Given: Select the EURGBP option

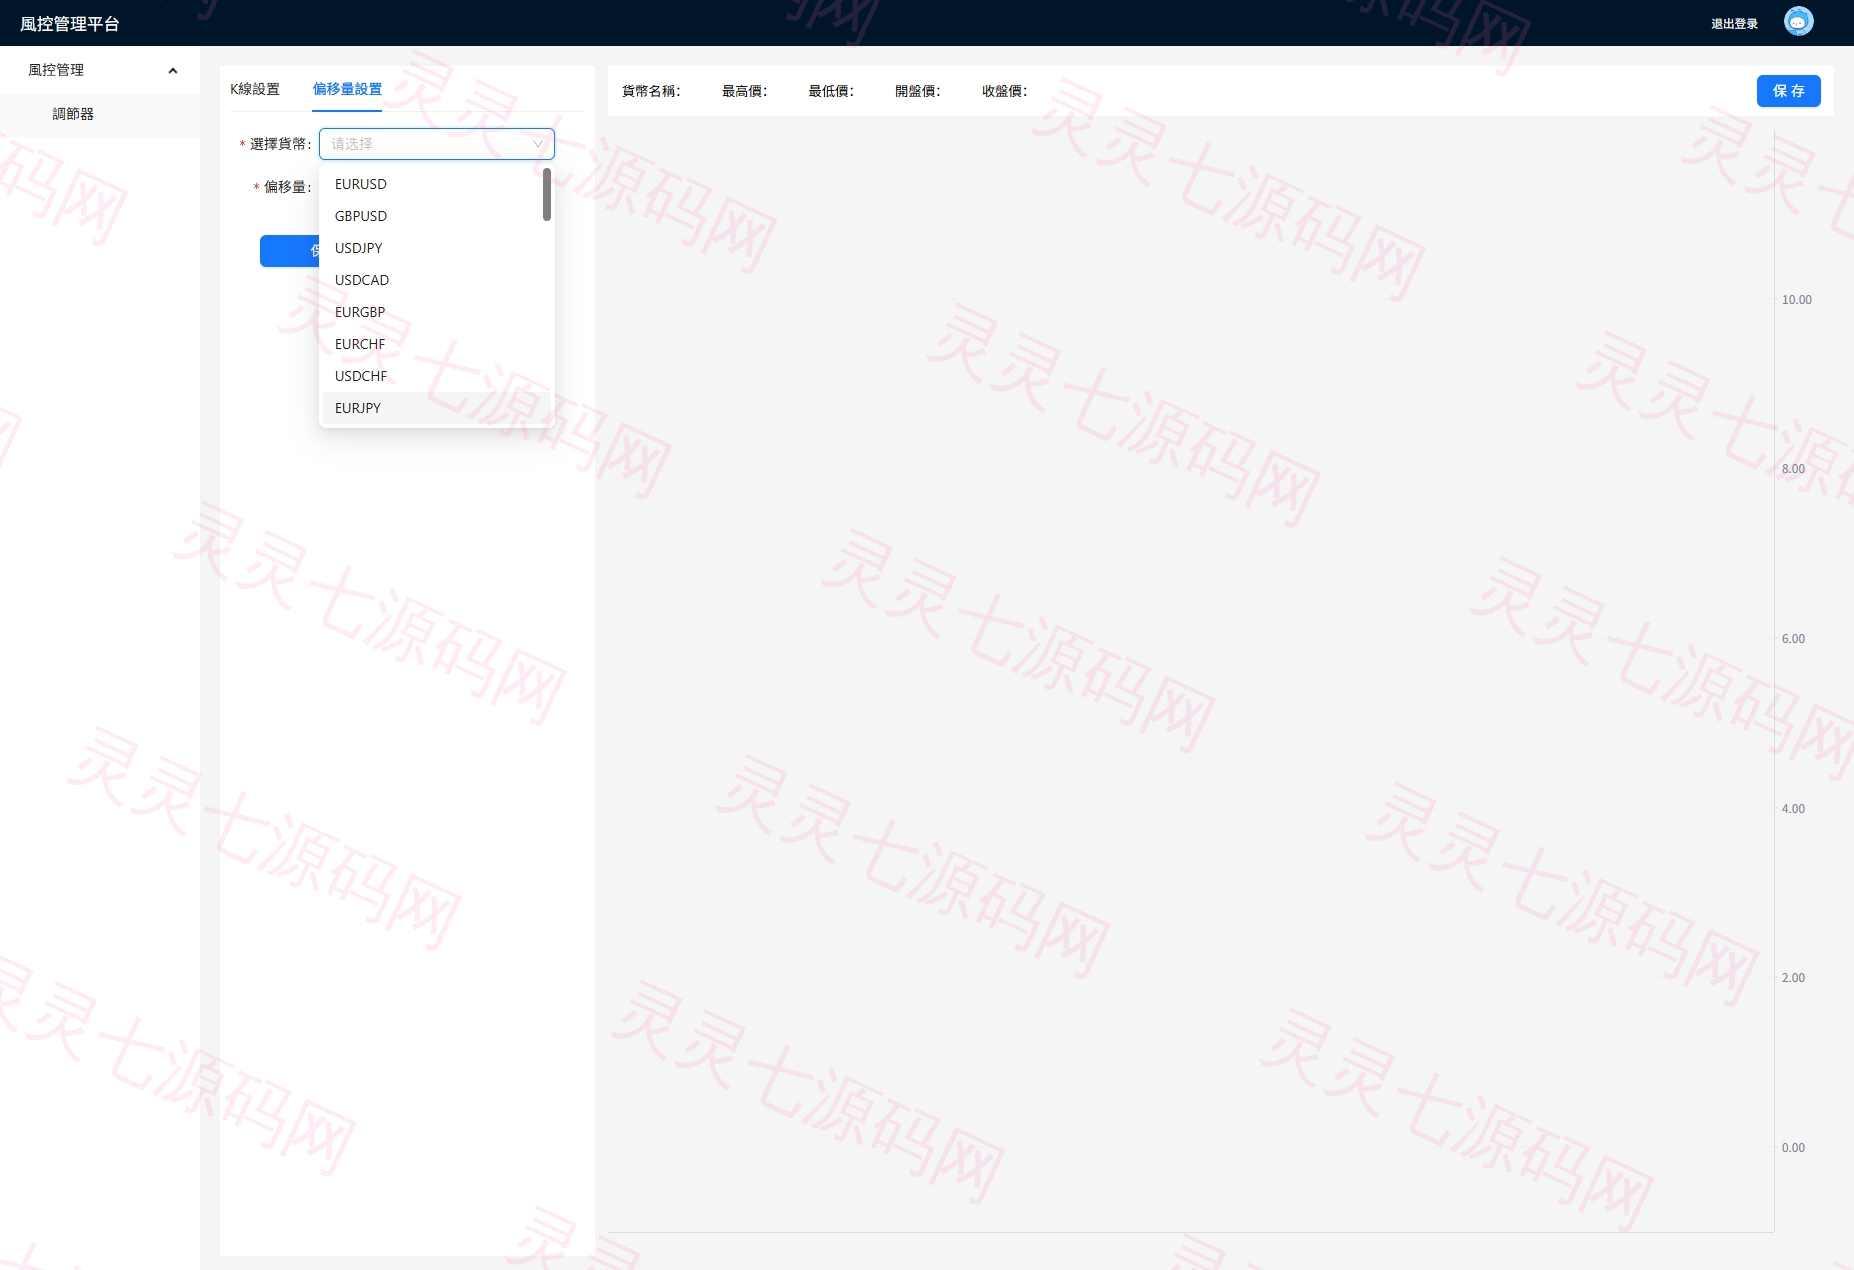Looking at the screenshot, I should point(436,312).
